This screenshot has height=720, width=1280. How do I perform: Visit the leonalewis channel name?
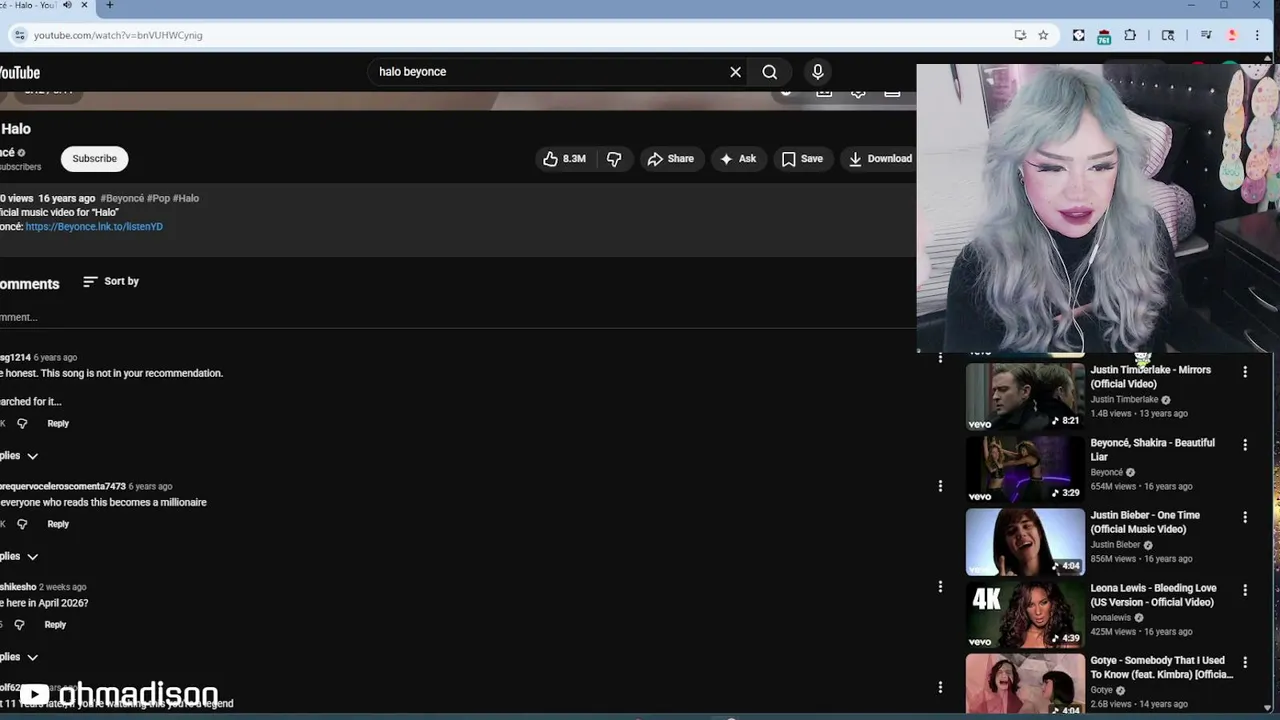(1111, 618)
